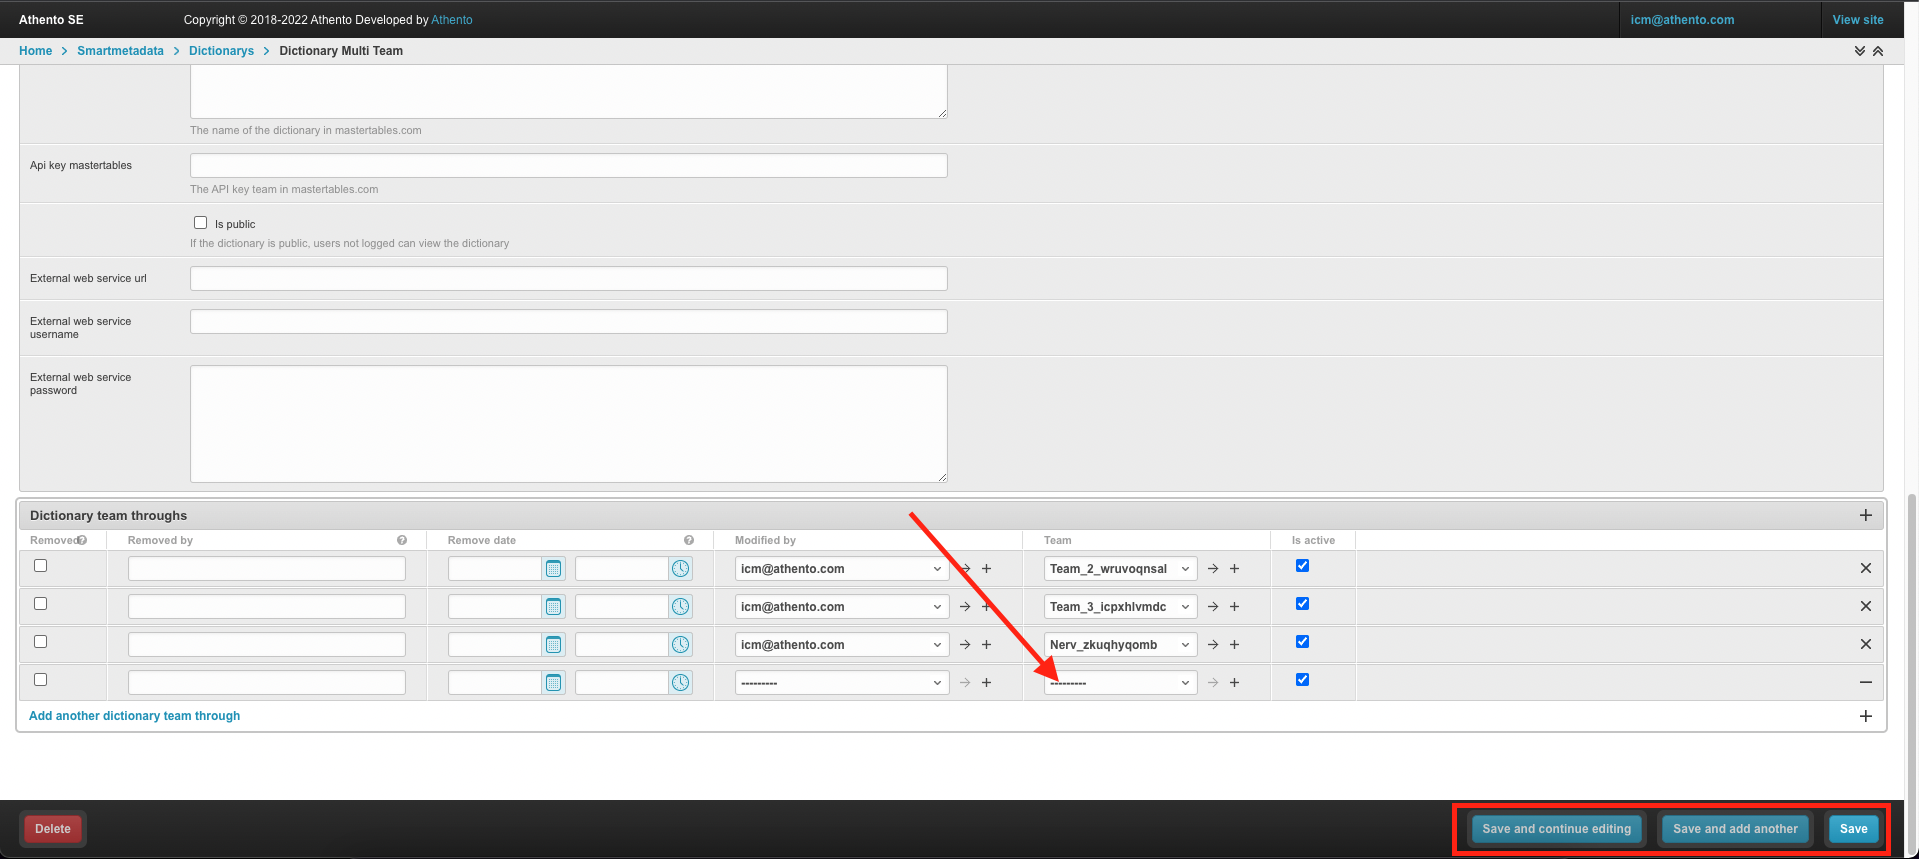Add new team via plus beside Team_2_wruvoqnsal
1919x859 pixels.
(1235, 569)
